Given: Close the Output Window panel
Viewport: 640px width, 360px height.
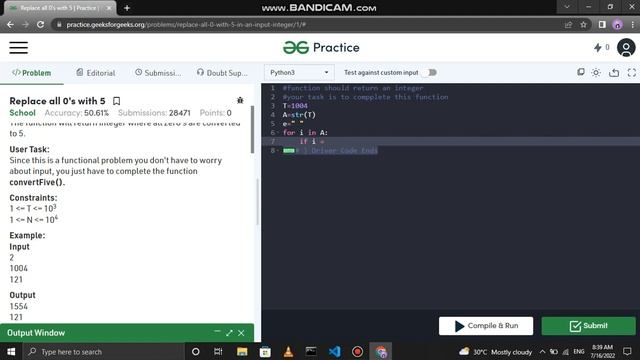Looking at the screenshot, I should click(241, 333).
